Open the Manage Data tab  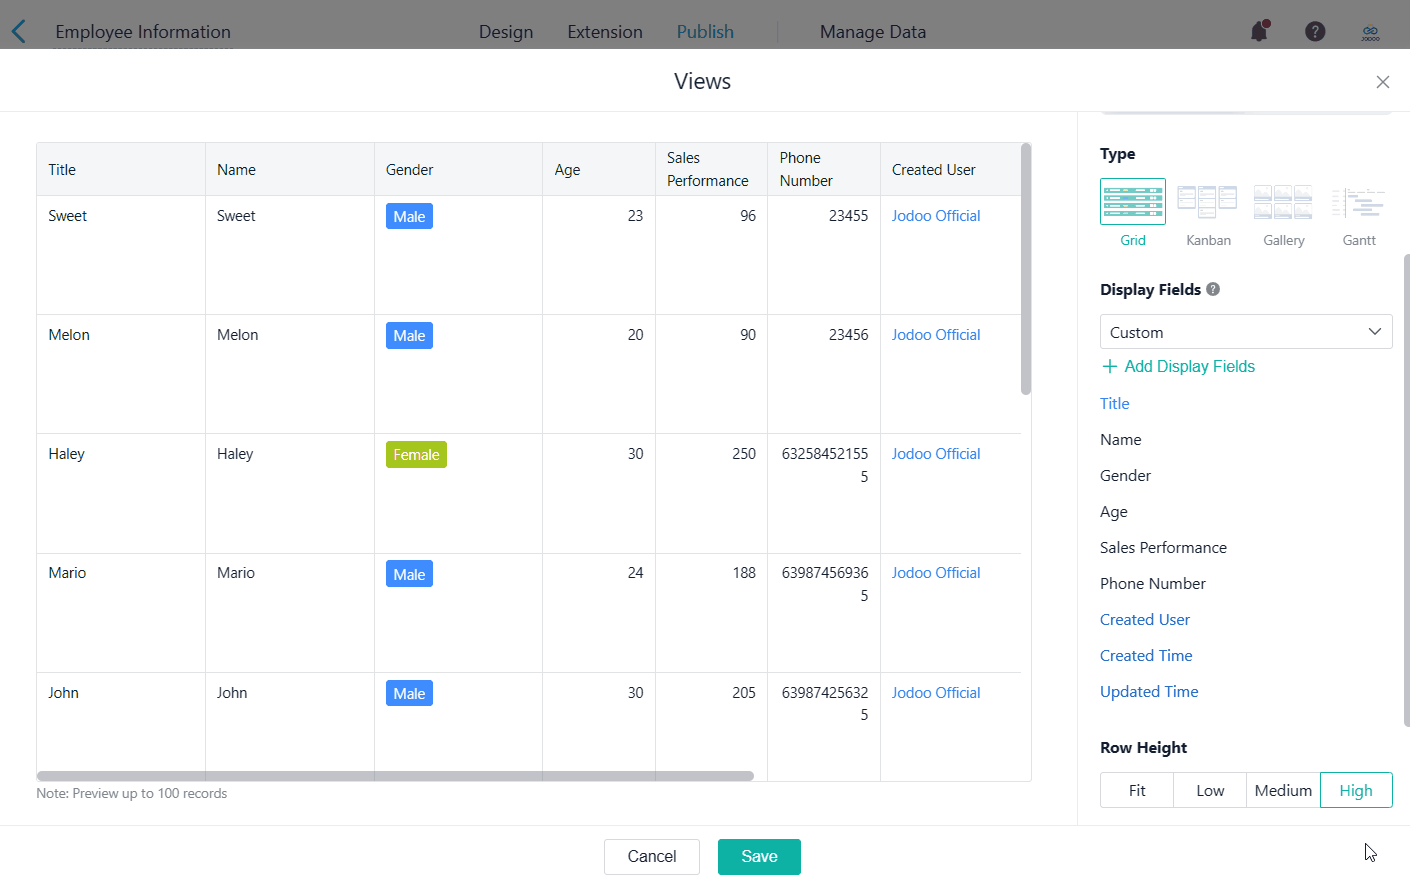click(872, 32)
